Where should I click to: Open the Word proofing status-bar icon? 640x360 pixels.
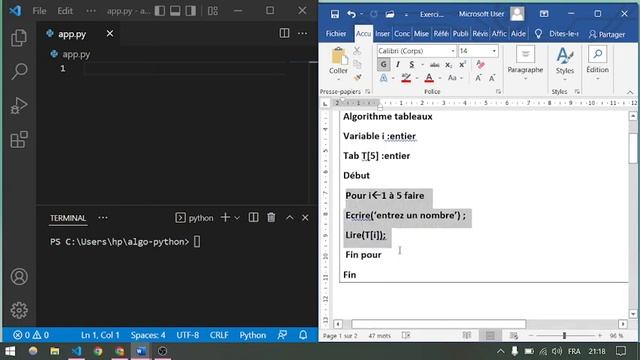tap(406, 336)
